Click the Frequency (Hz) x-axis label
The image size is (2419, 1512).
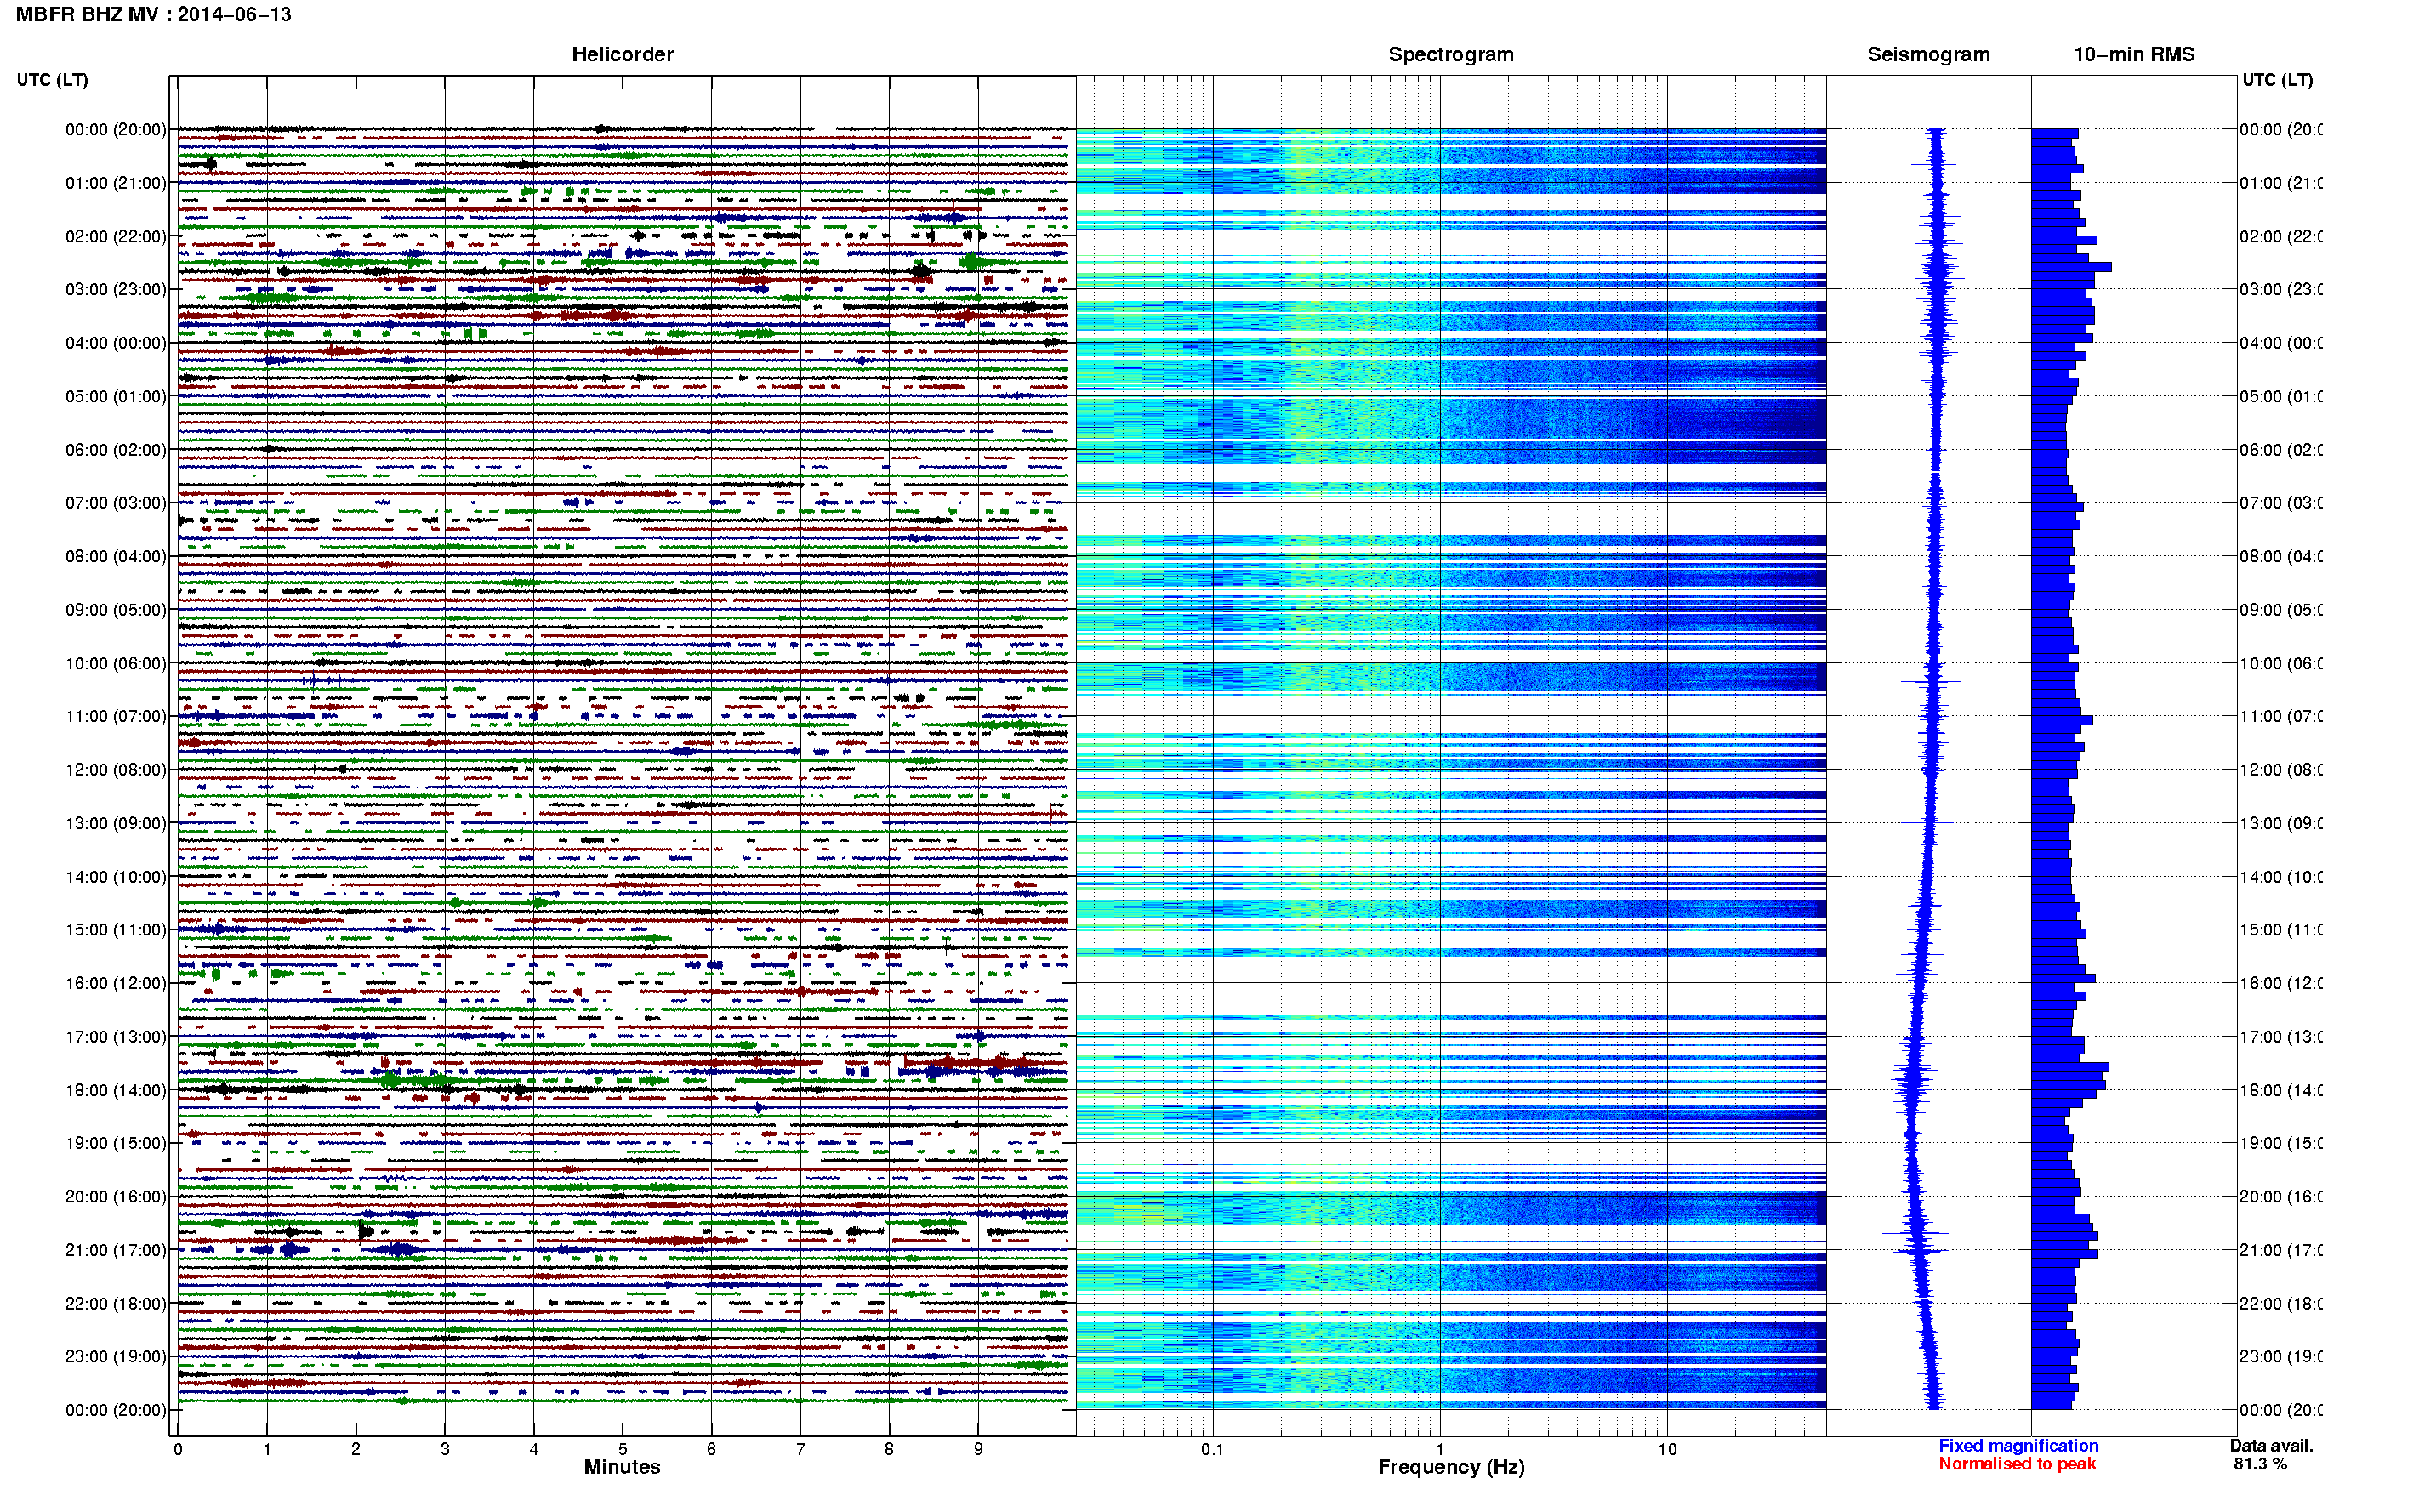[x=1451, y=1467]
